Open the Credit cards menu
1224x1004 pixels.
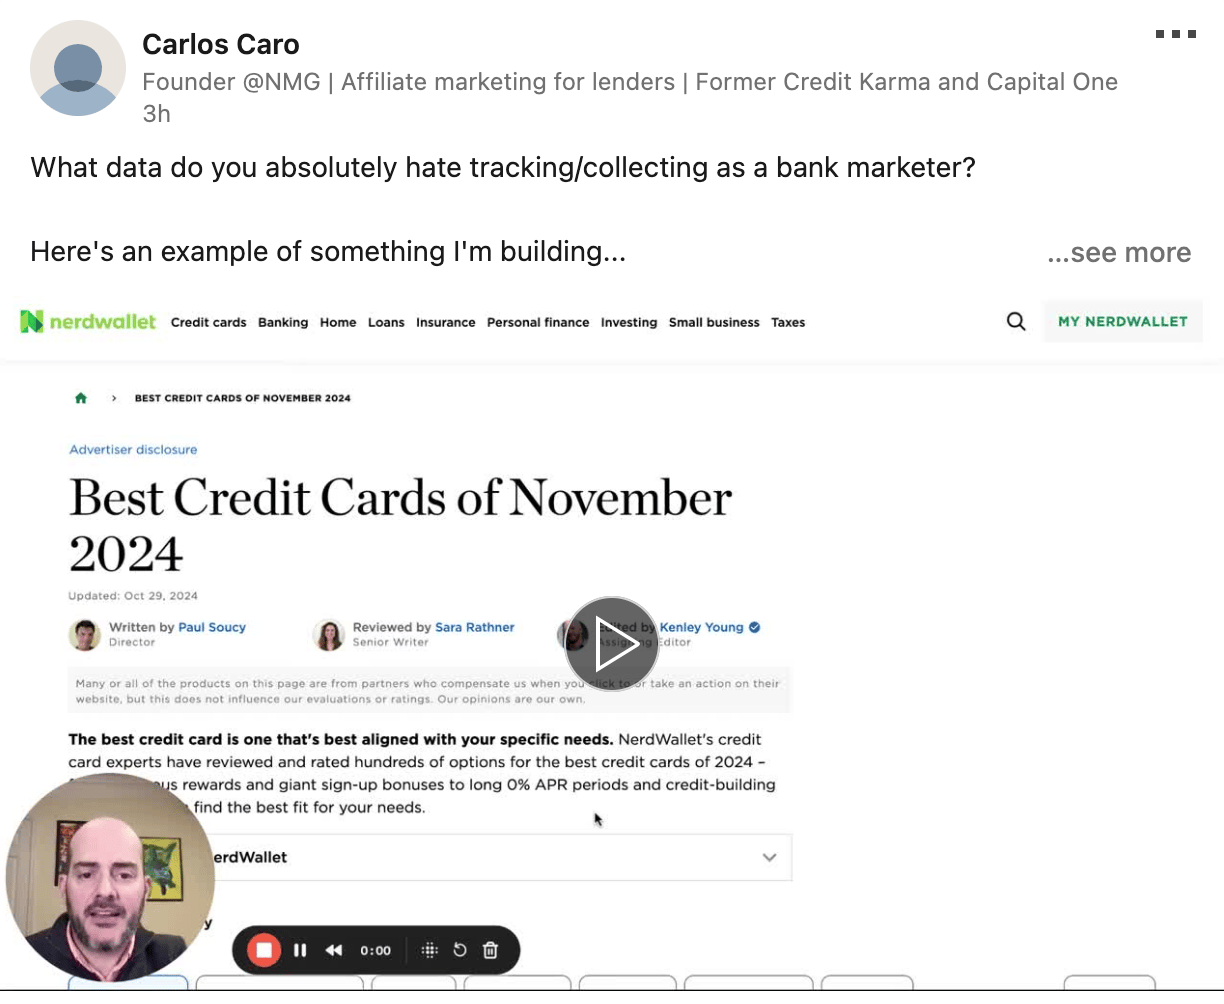[x=208, y=322]
